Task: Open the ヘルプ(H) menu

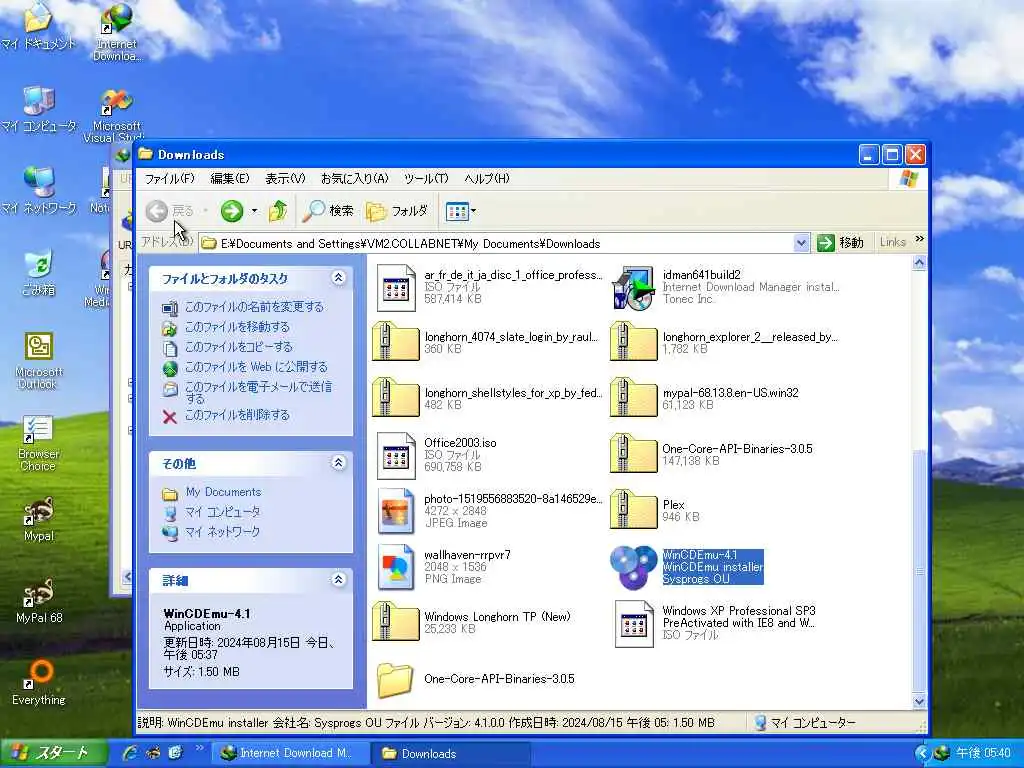Action: click(487, 178)
